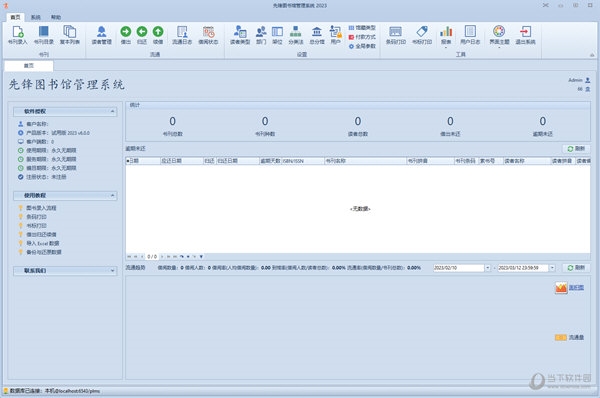Open the start date dropdown 2023/02/10

pyautogui.click(x=488, y=268)
